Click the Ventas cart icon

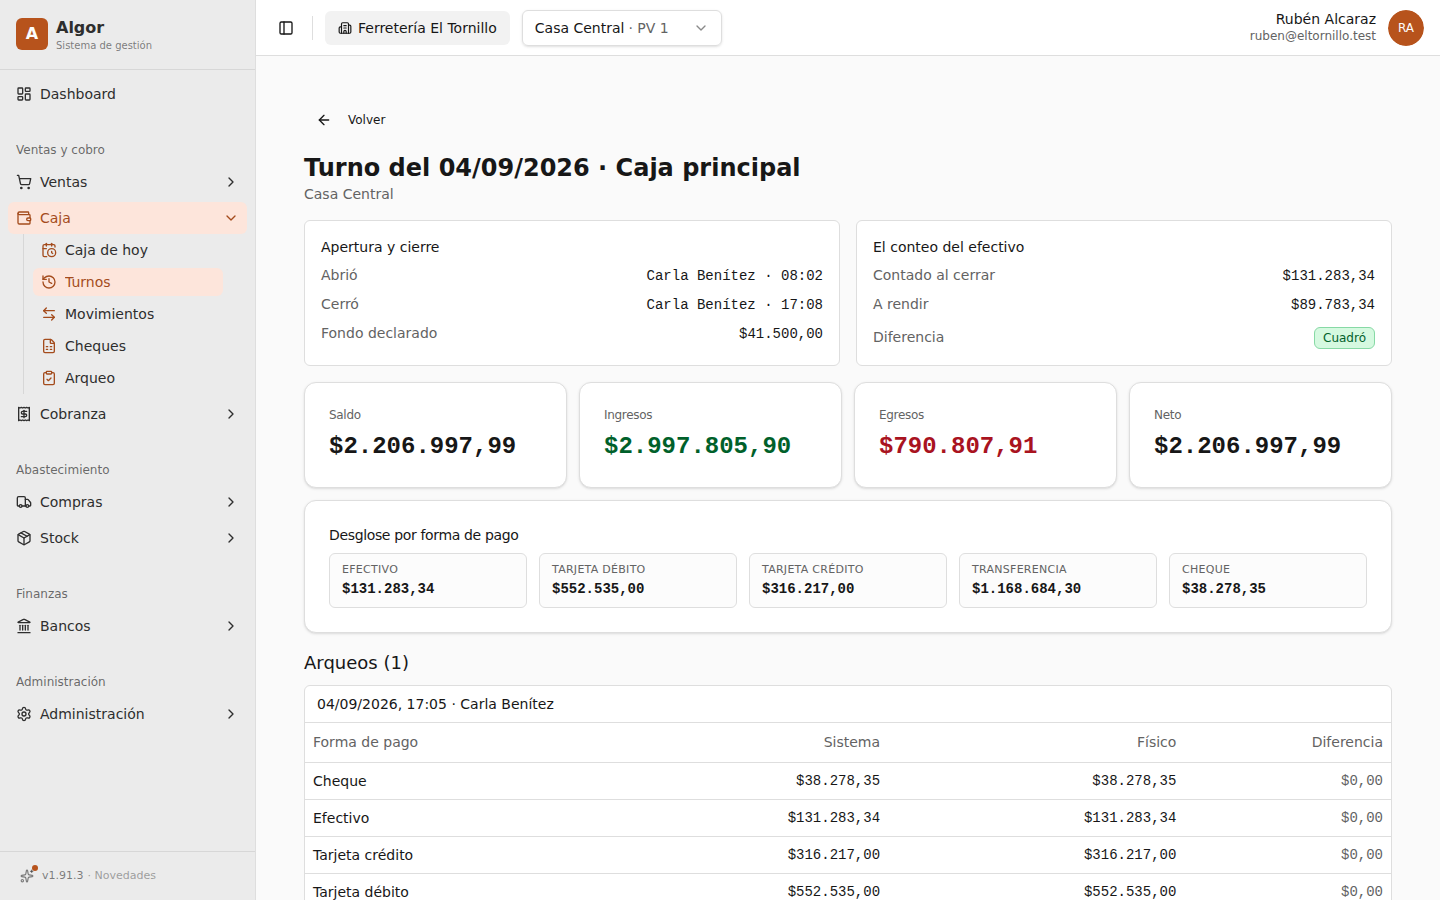[x=24, y=182]
